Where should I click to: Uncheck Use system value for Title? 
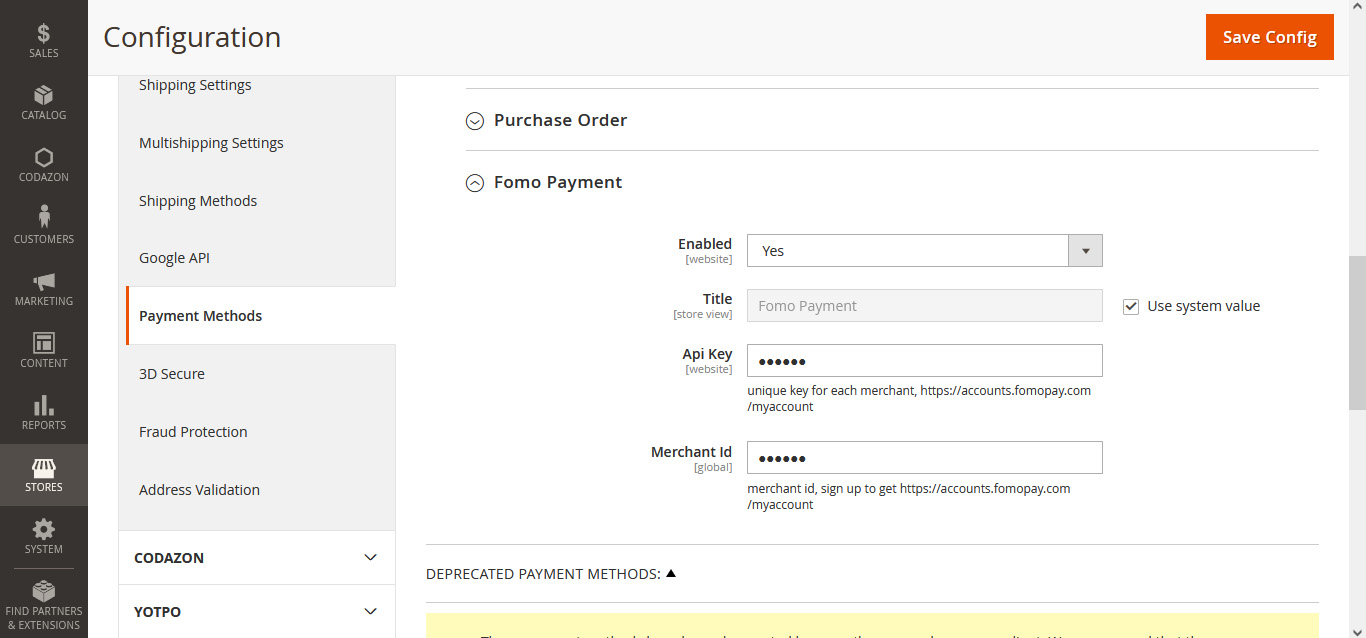1131,307
